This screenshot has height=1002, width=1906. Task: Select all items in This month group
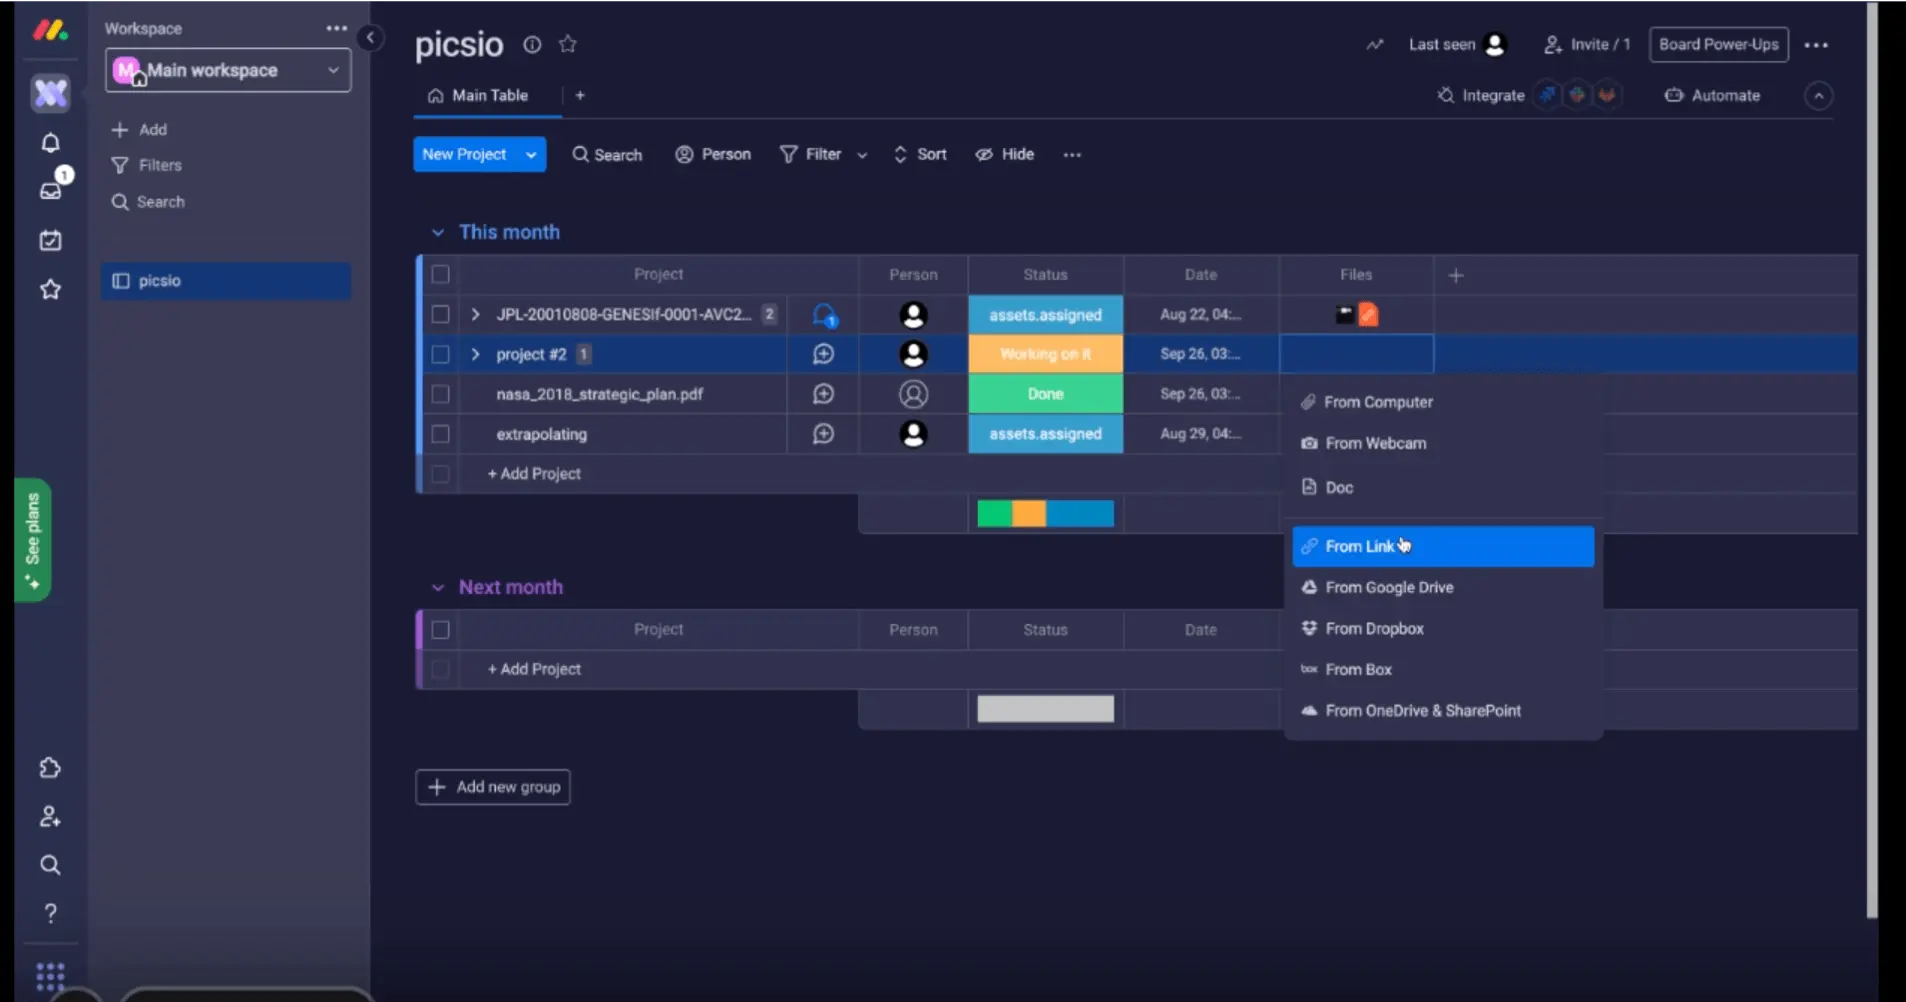[x=440, y=274]
